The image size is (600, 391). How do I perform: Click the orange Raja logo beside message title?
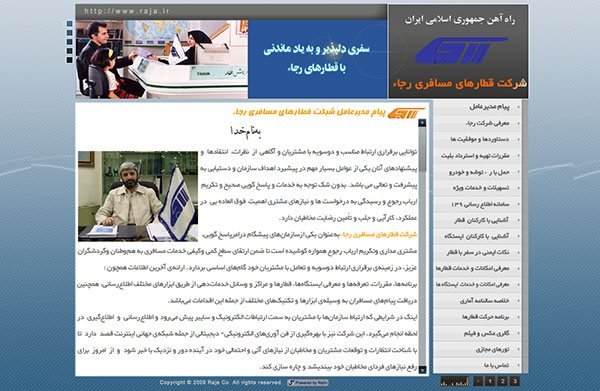point(406,114)
